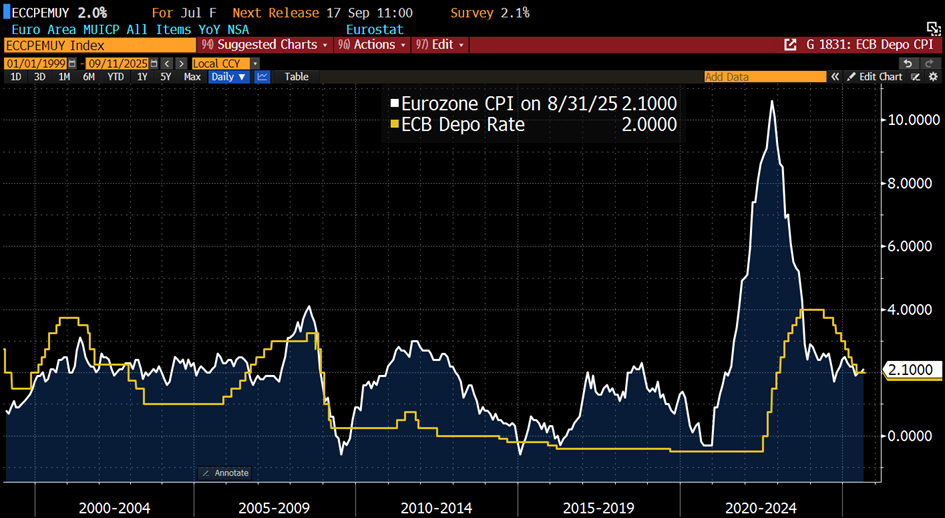Open the Daily frequency dropdown
The width and height of the screenshot is (945, 518).
(228, 77)
